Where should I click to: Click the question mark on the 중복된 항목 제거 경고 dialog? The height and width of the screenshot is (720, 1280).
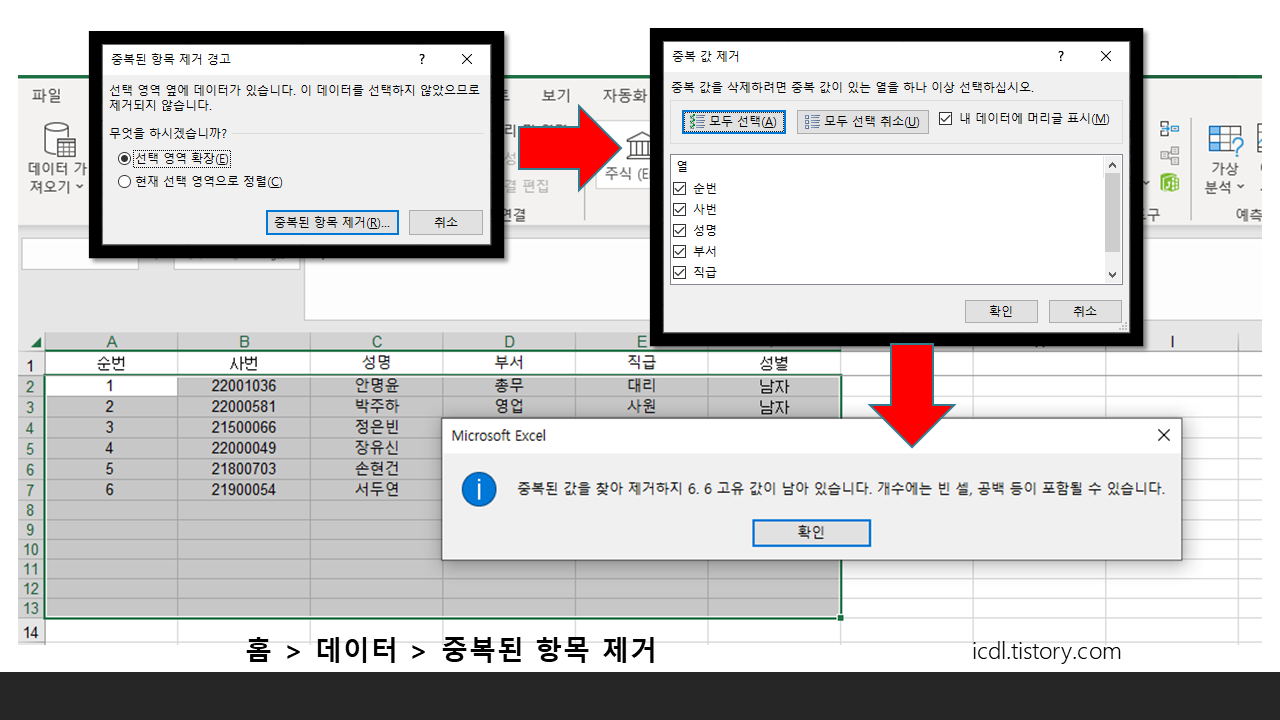pyautogui.click(x=421, y=59)
